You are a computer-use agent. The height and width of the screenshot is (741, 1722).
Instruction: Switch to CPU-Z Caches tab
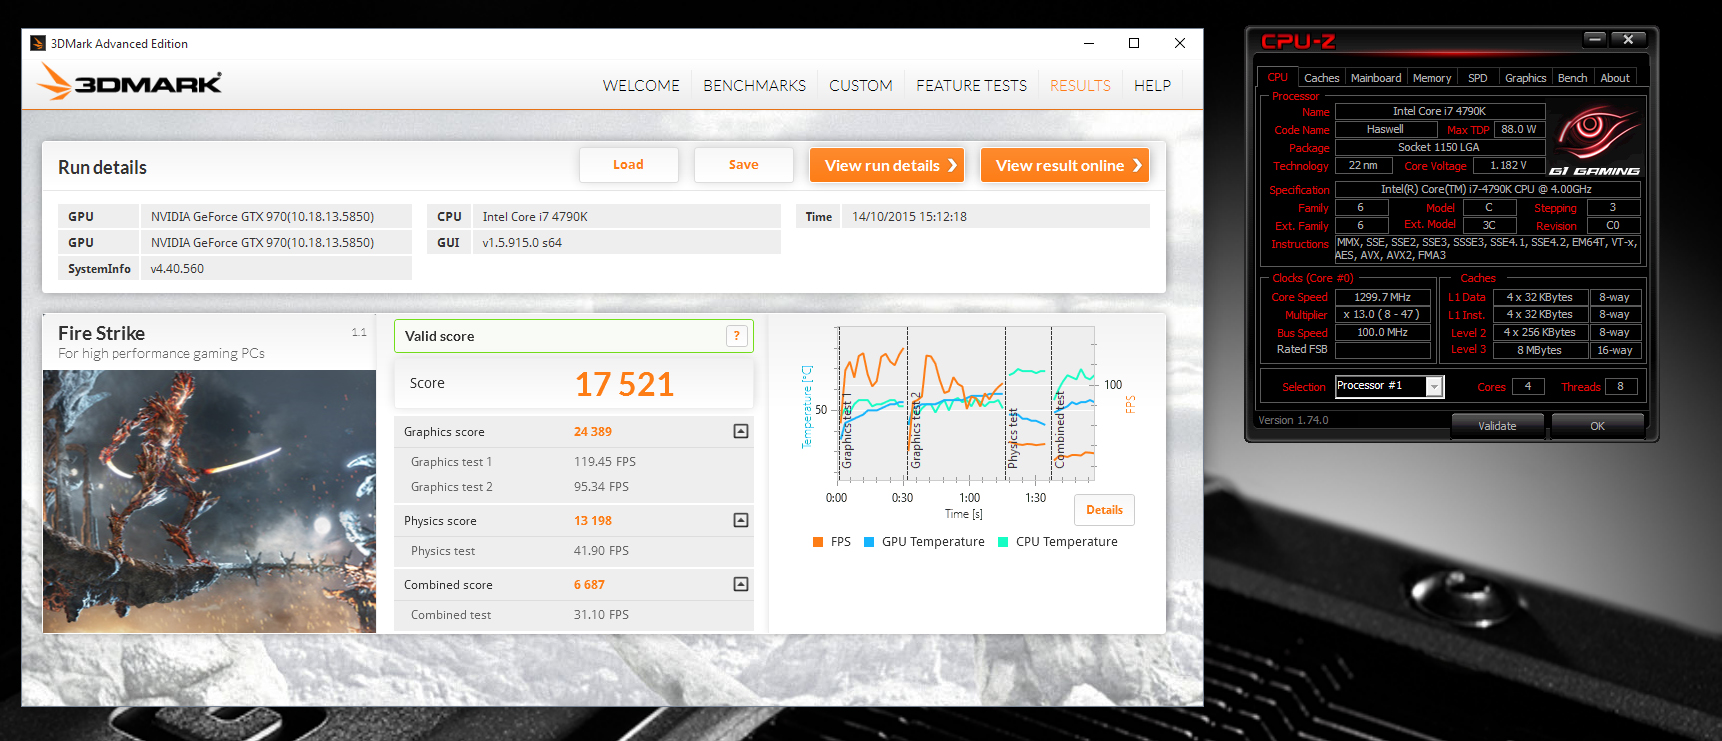[x=1321, y=78]
